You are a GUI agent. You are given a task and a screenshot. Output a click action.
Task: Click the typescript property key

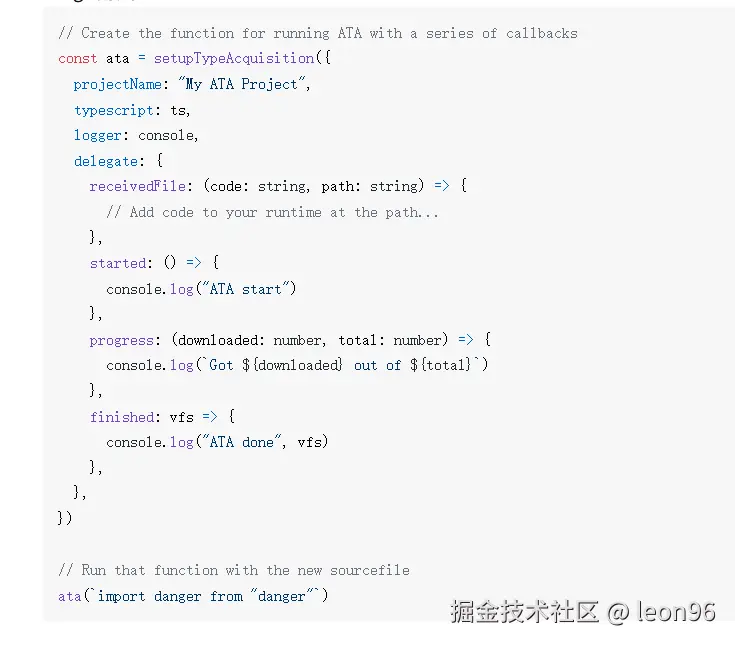point(114,110)
